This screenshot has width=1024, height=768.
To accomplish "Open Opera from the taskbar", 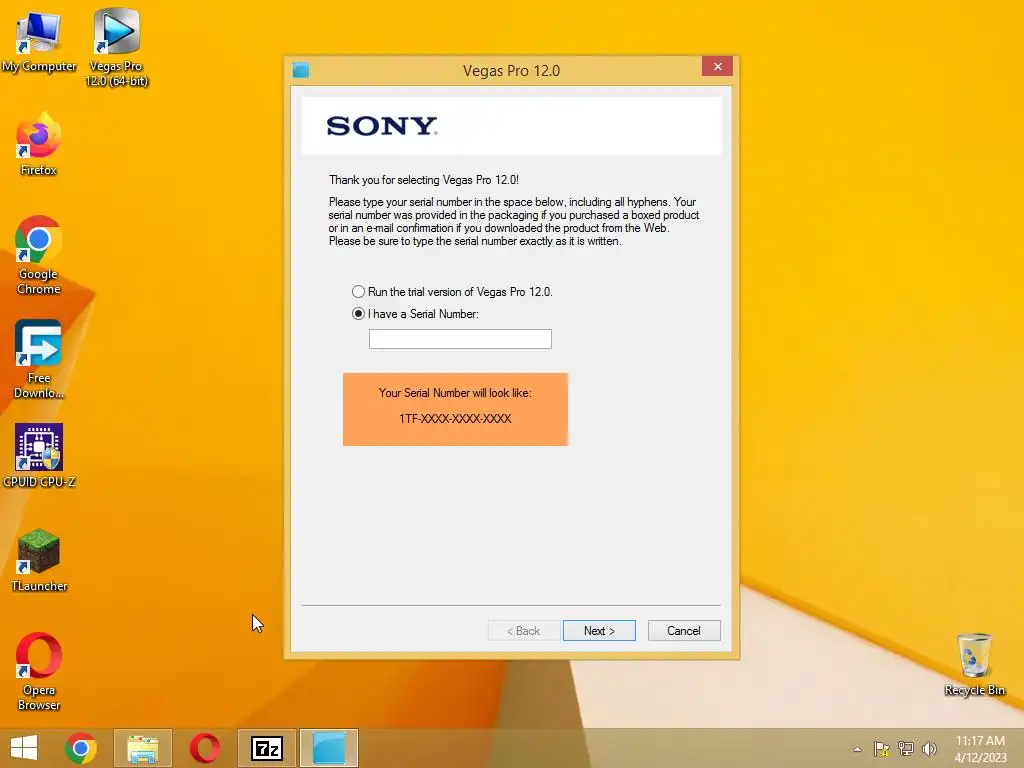I will click(204, 748).
